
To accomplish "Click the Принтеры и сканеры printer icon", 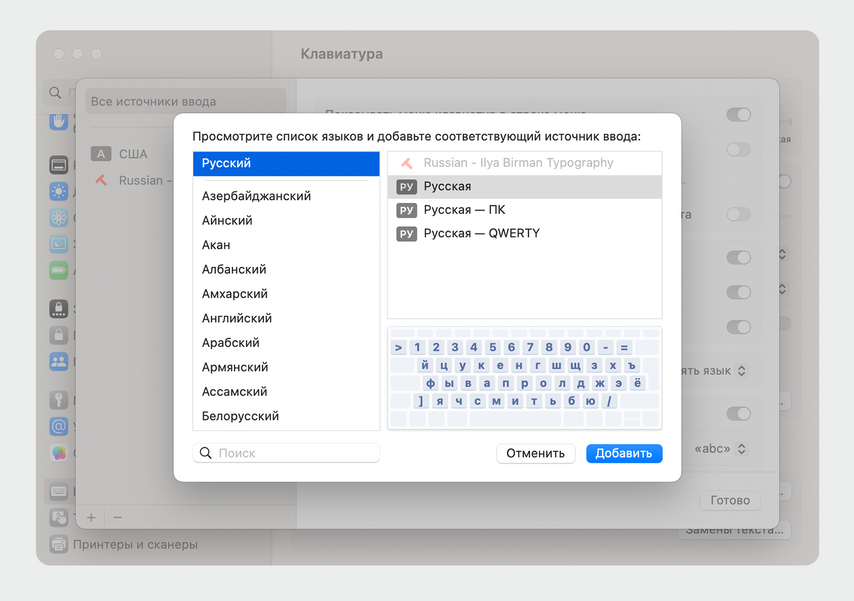I will tap(58, 544).
